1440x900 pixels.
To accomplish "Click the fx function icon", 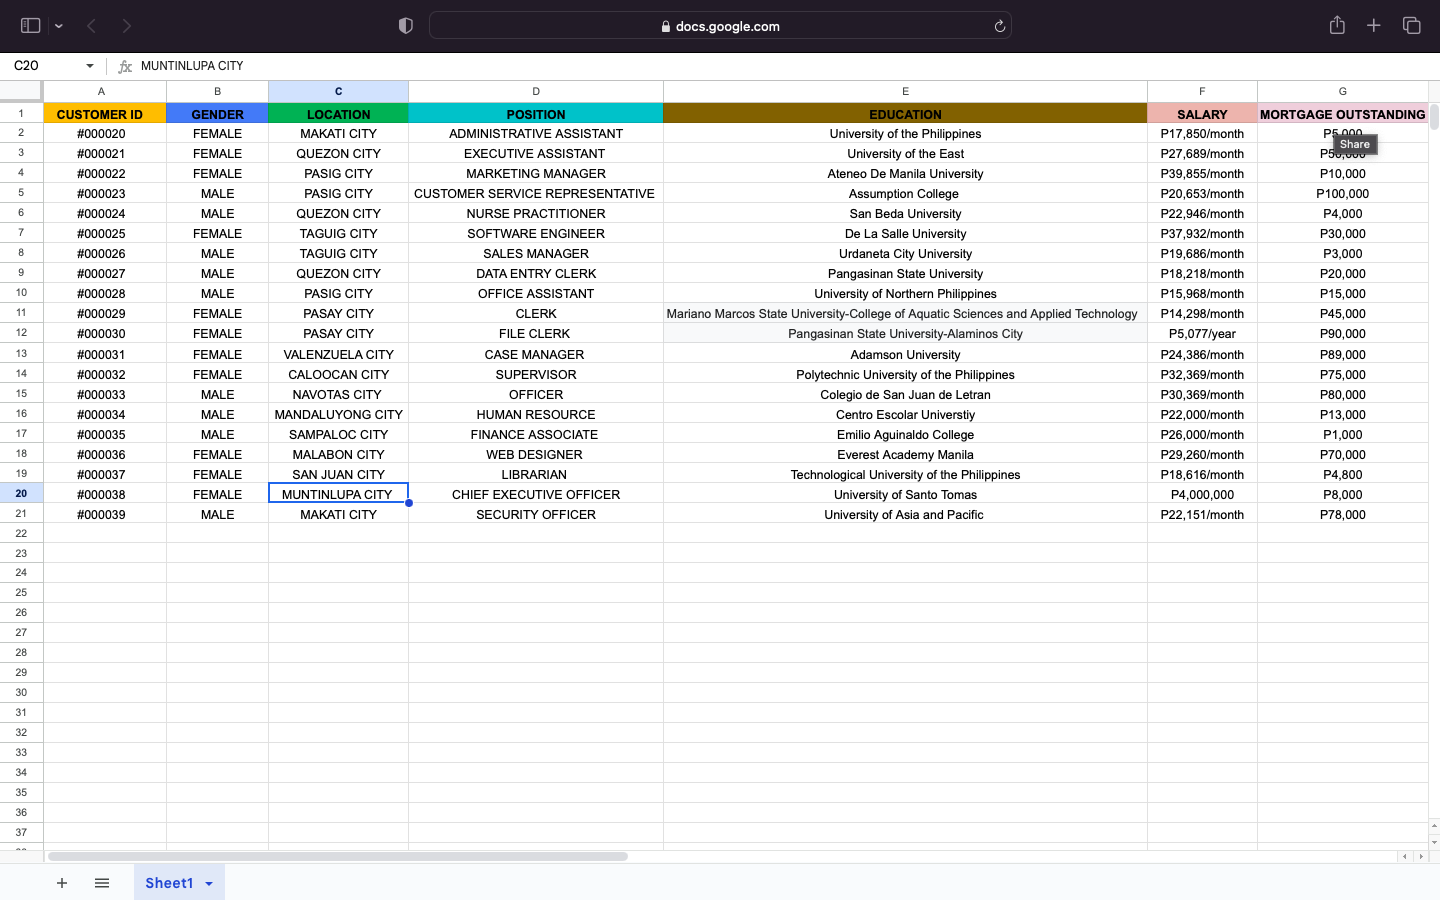I will 125,66.
